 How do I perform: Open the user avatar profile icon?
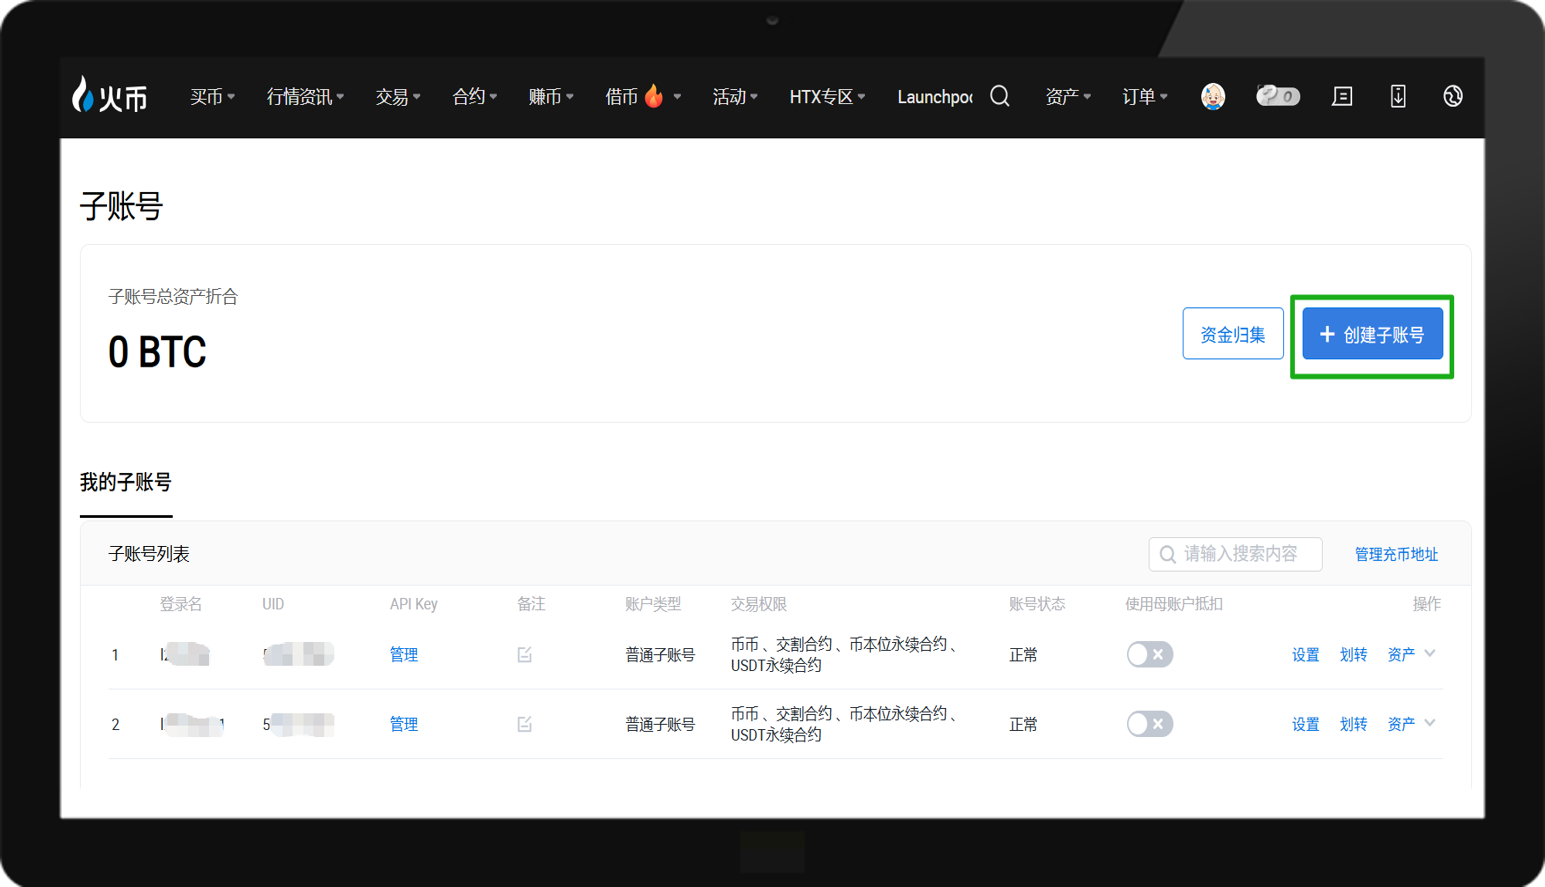1212,96
